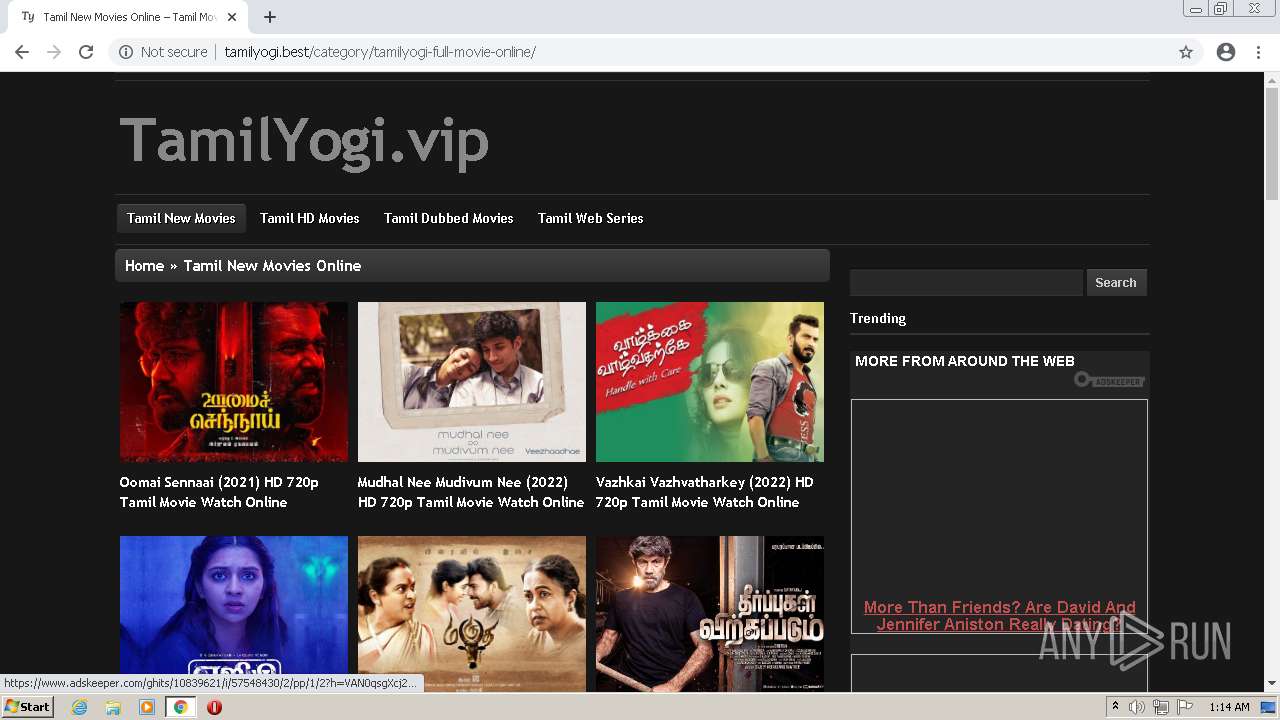Open Oomai Sennaai poster thumbnail
1280x720 pixels.
tap(234, 382)
